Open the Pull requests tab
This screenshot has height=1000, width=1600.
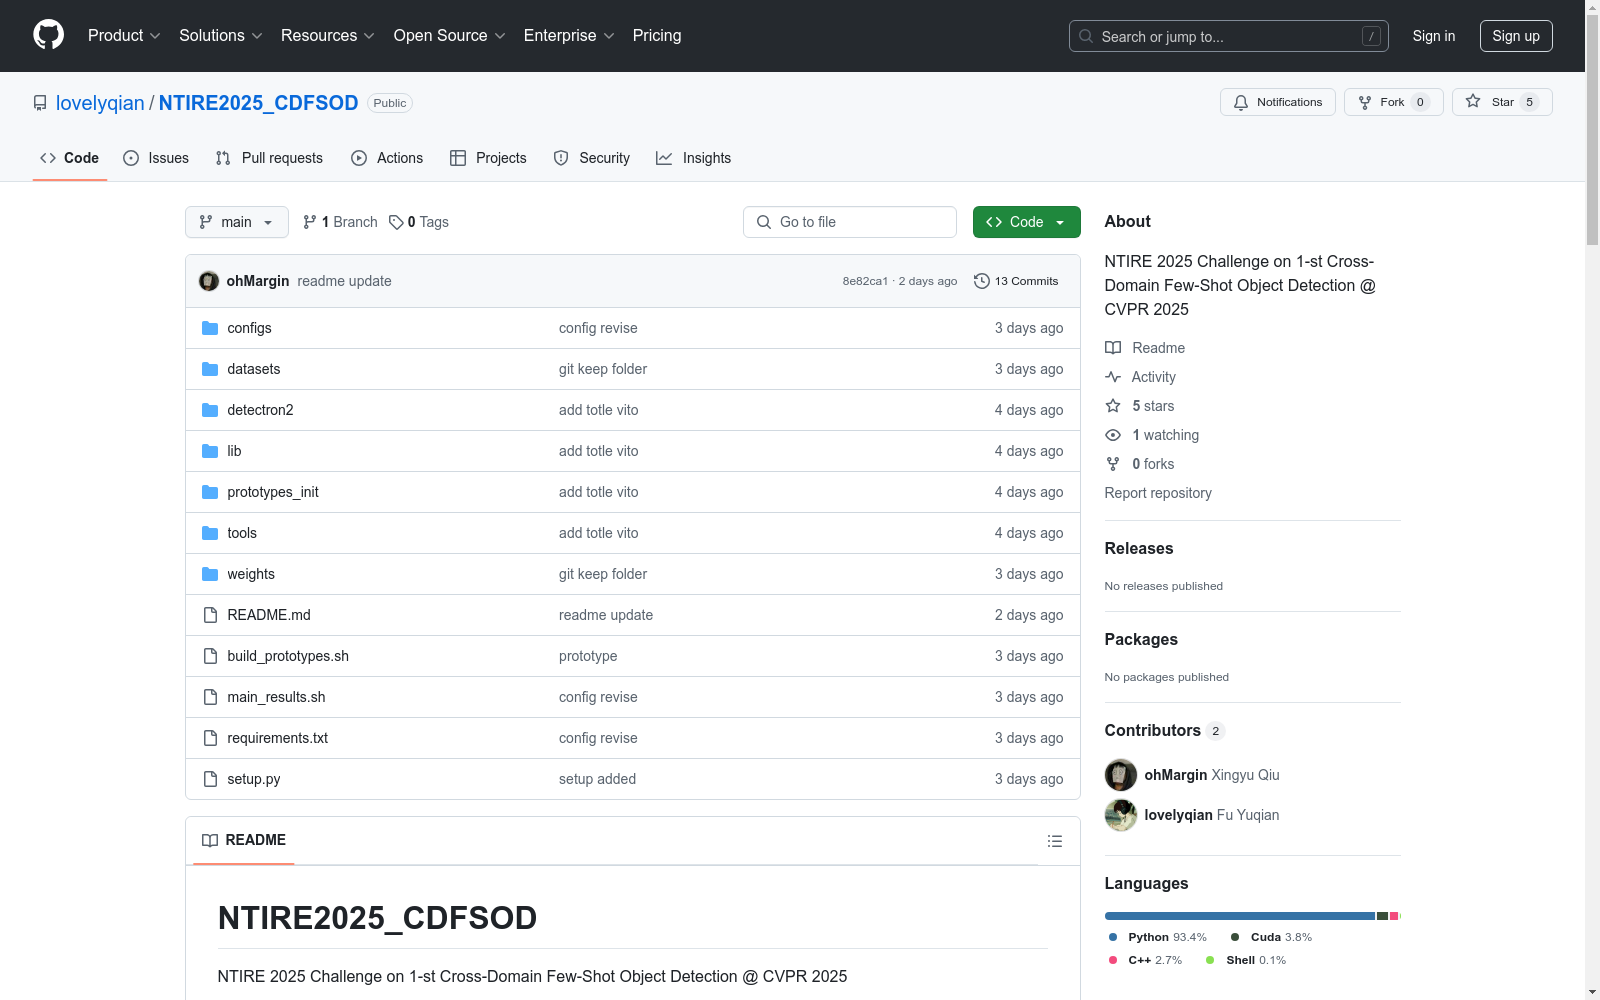tap(269, 158)
